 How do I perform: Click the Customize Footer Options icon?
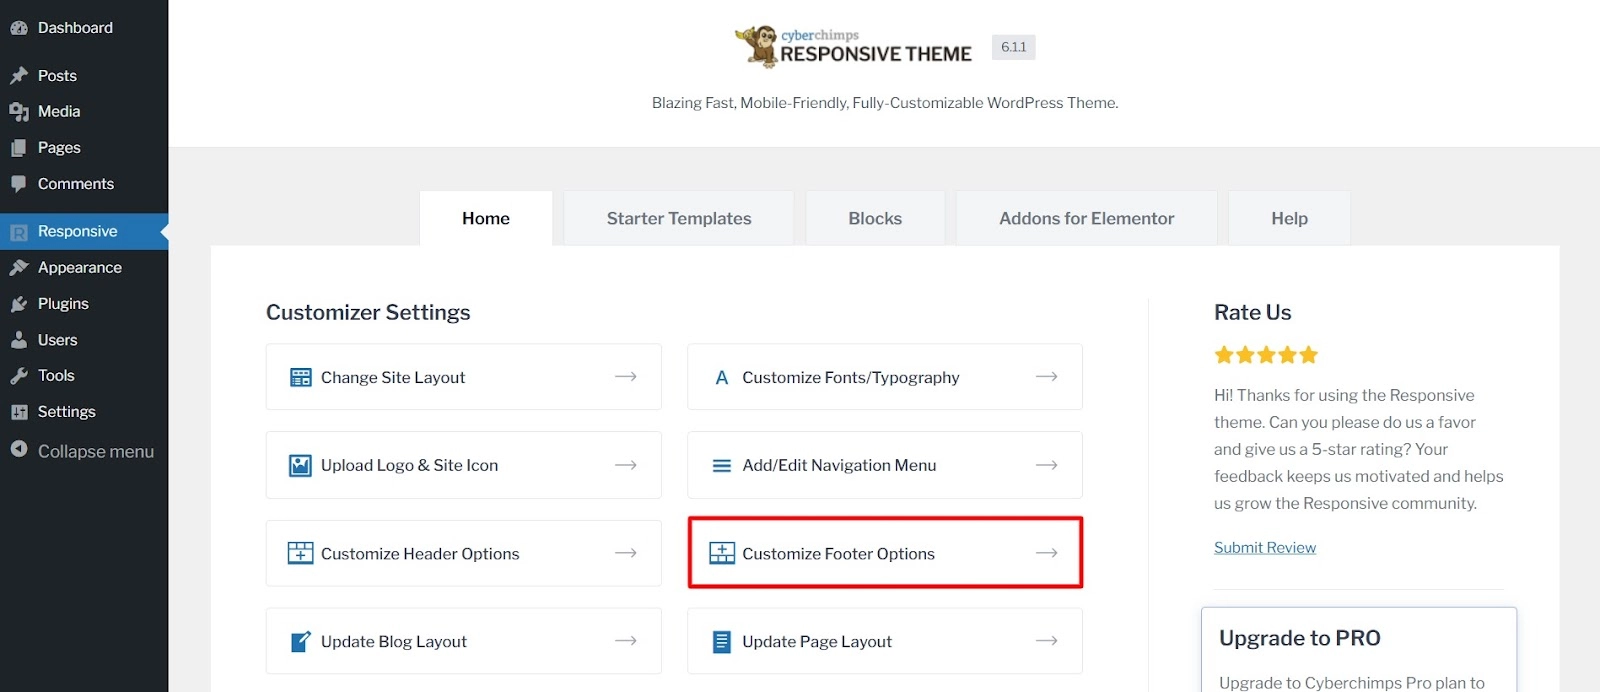coord(722,553)
